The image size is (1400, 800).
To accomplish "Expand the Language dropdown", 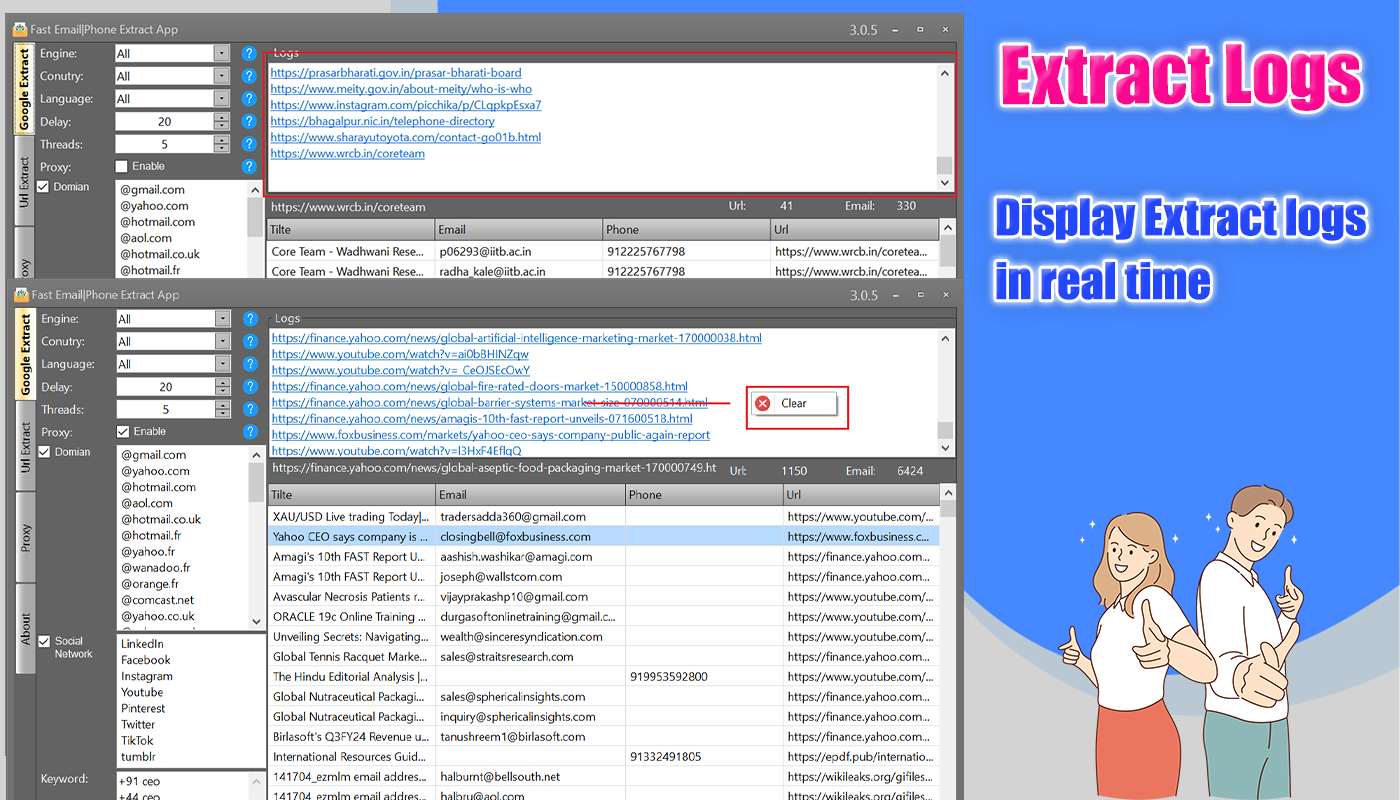I will (222, 98).
